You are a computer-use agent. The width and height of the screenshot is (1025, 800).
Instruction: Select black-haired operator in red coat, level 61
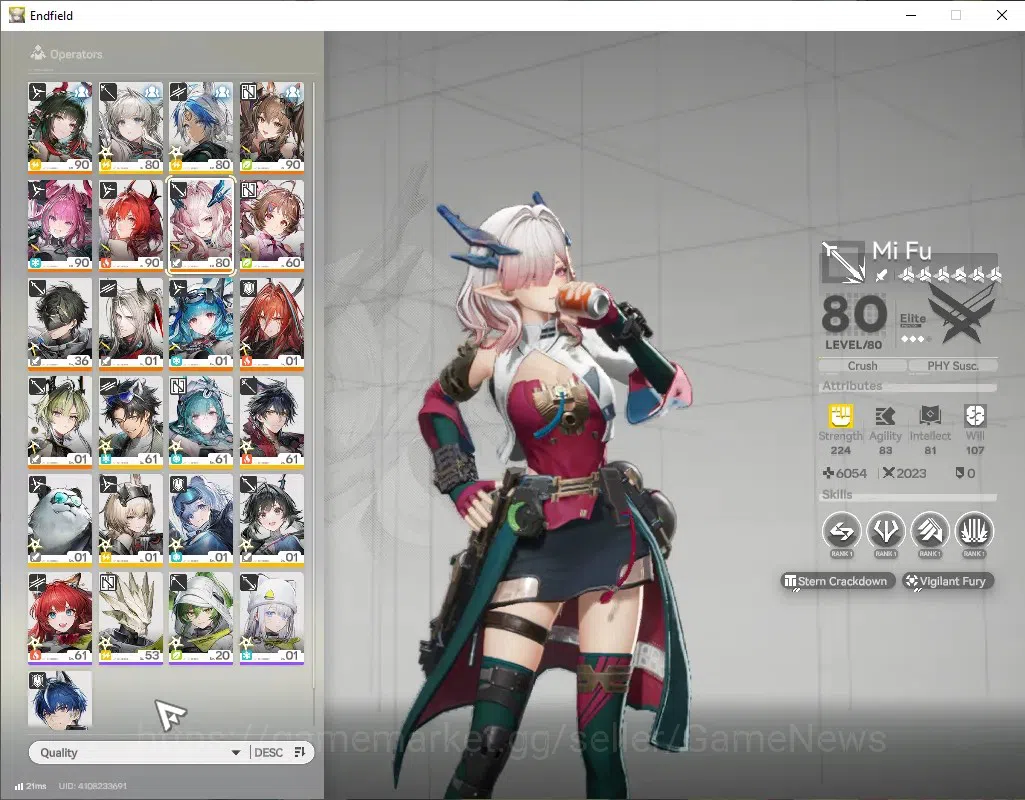pos(272,422)
